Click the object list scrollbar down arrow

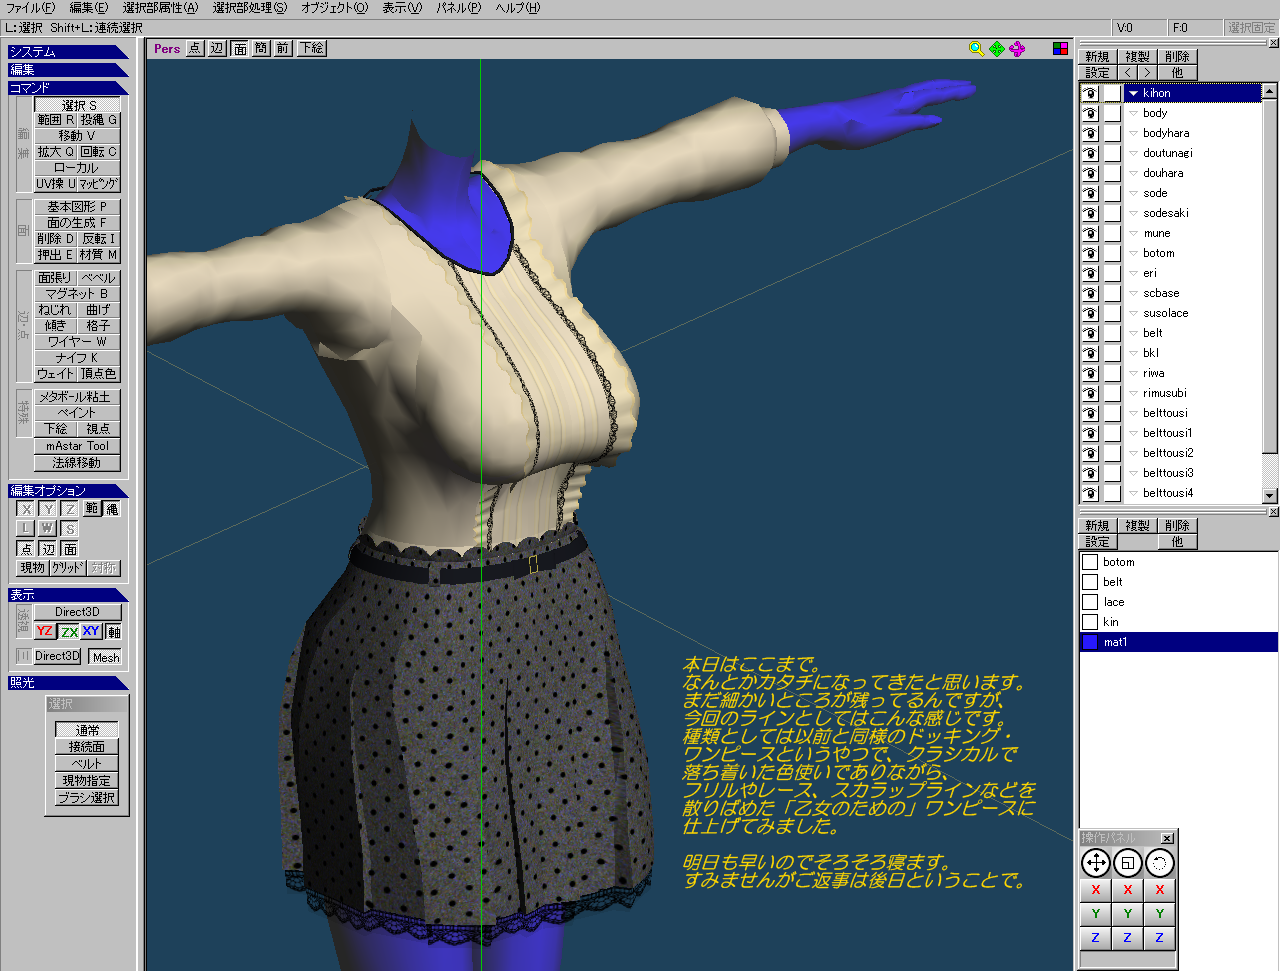1269,495
